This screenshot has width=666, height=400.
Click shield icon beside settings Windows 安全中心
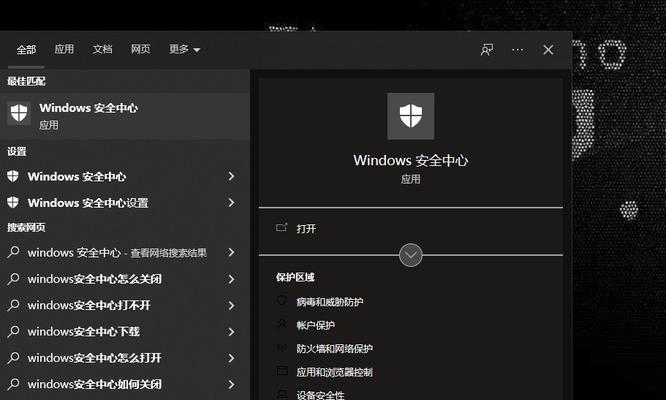click(x=13, y=176)
